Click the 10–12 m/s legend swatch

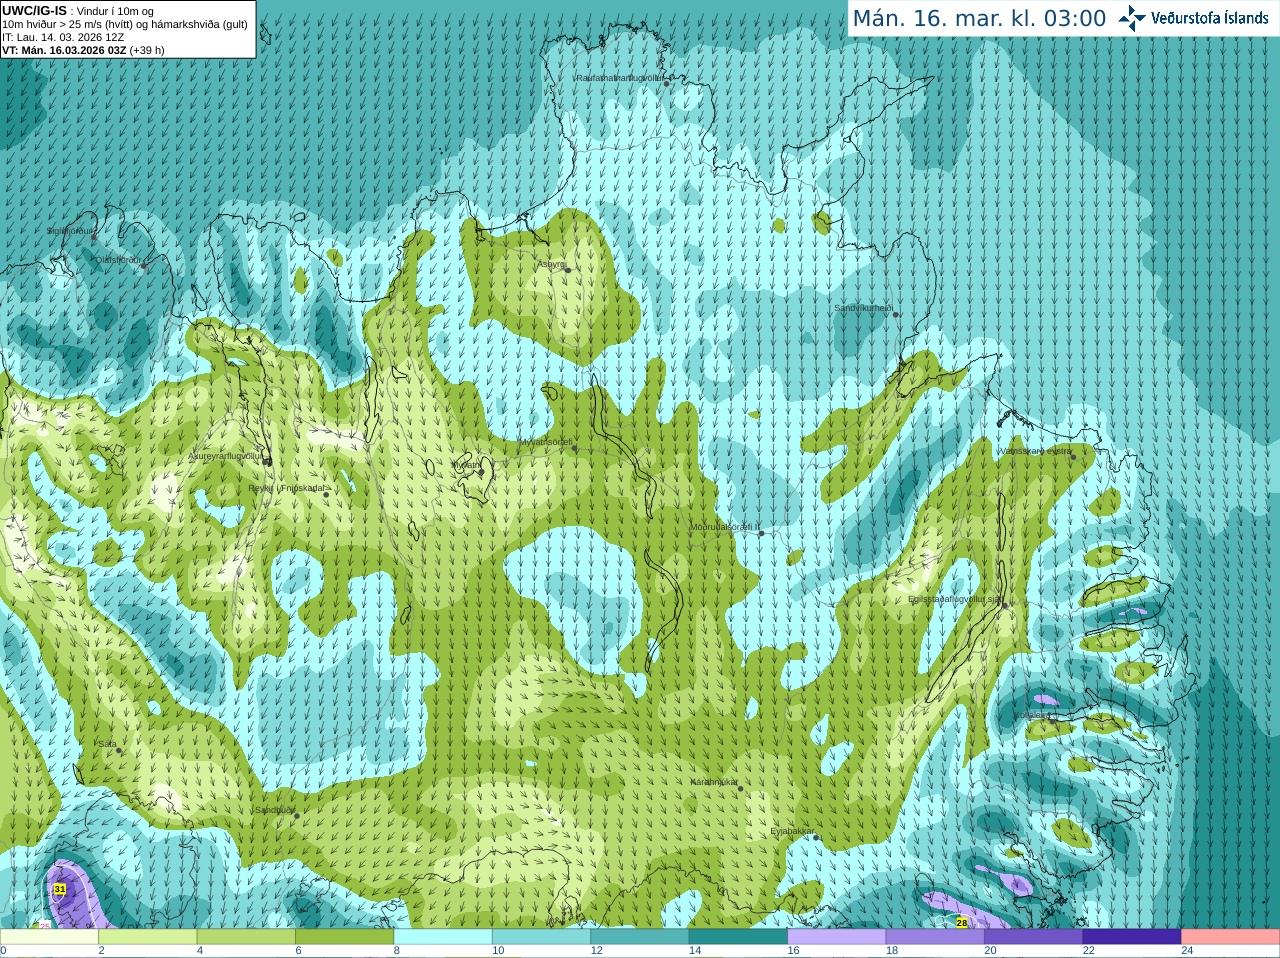[x=541, y=937]
